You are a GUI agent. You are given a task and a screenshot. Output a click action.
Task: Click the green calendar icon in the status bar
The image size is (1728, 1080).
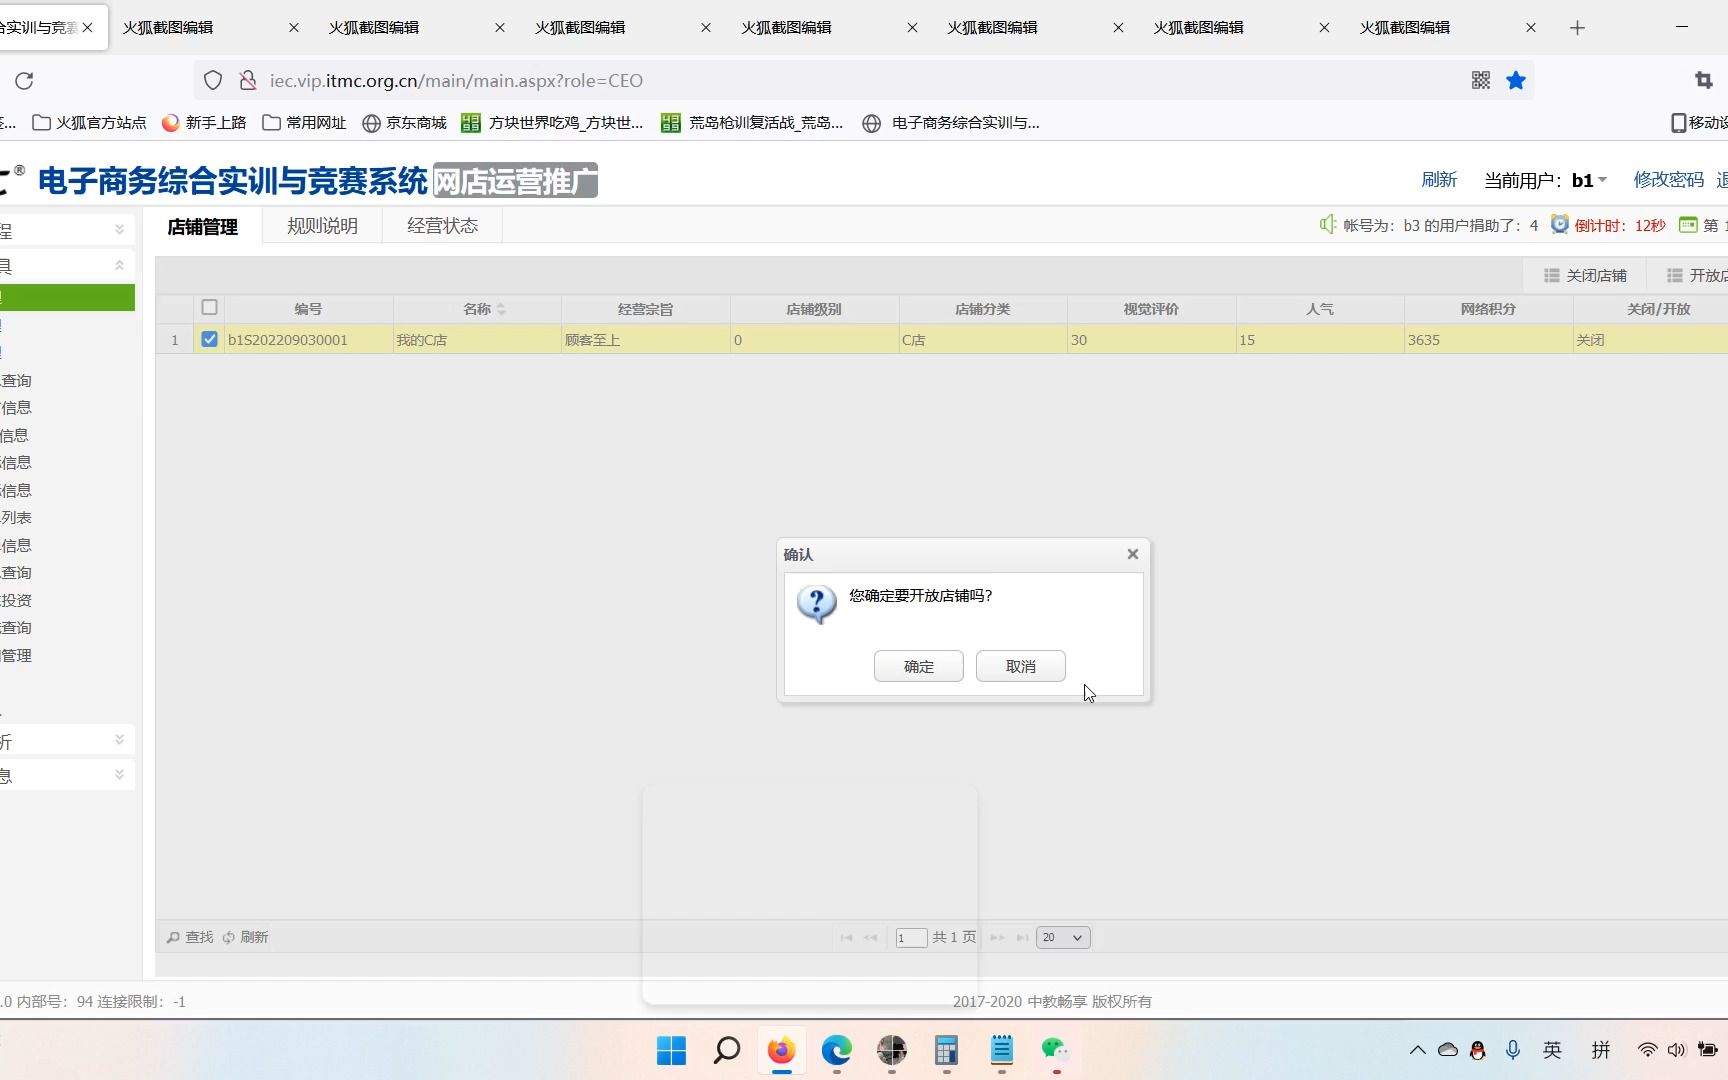1687,225
